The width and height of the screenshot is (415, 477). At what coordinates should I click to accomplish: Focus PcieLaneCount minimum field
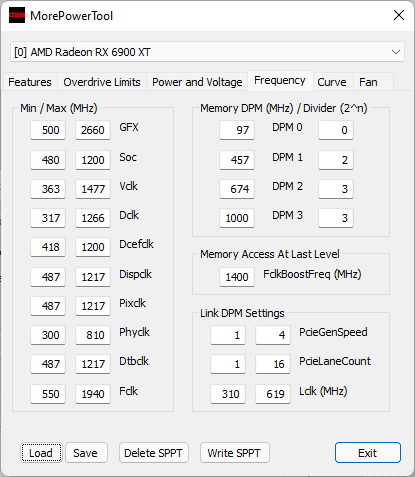[x=228, y=364]
